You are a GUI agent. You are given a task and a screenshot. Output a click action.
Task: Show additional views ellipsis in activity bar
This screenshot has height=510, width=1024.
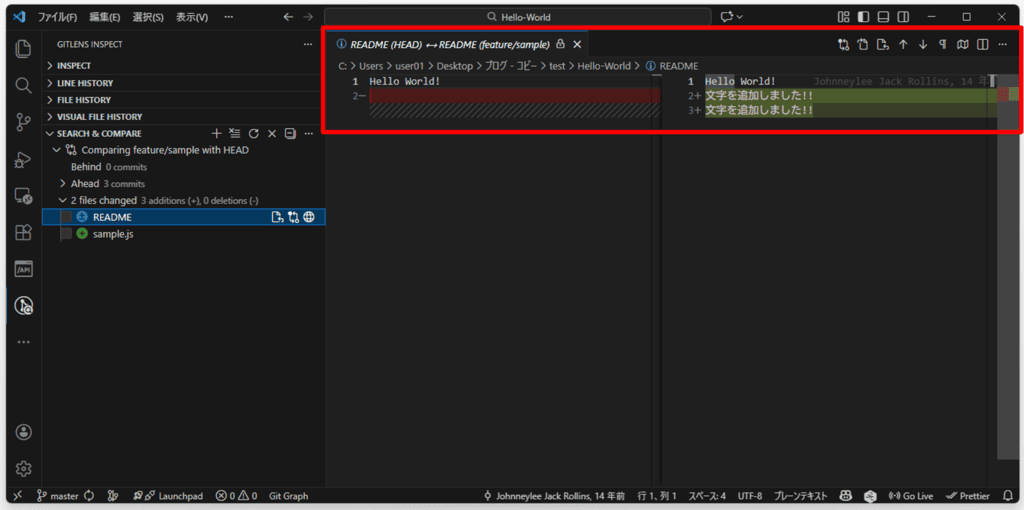(24, 342)
